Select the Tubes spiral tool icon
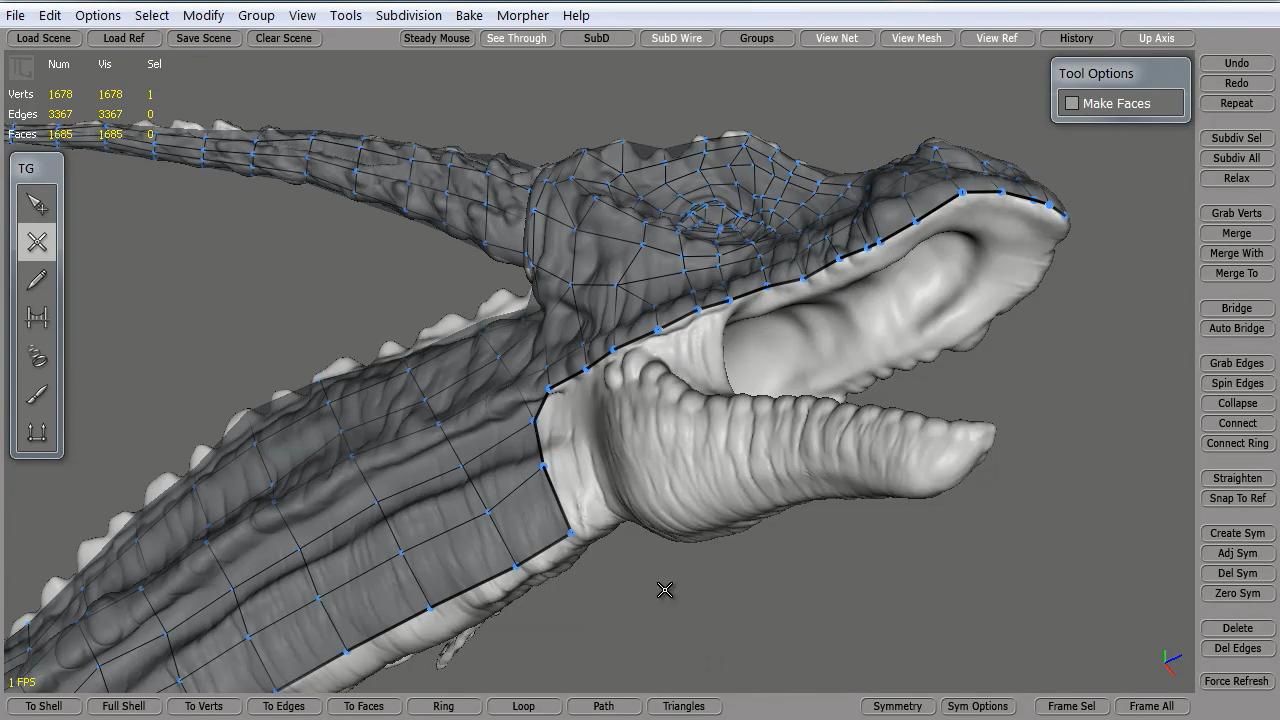 coord(37,356)
